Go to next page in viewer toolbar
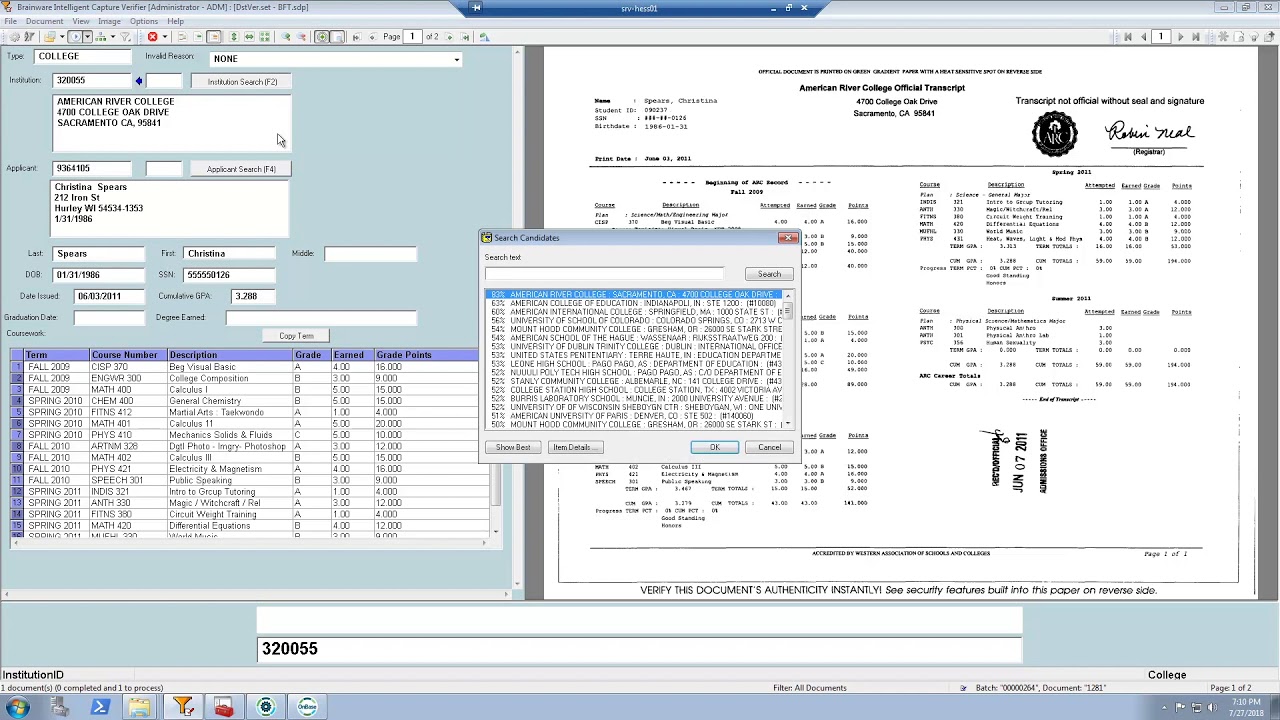Image resolution: width=1280 pixels, height=720 pixels. tap(1181, 37)
